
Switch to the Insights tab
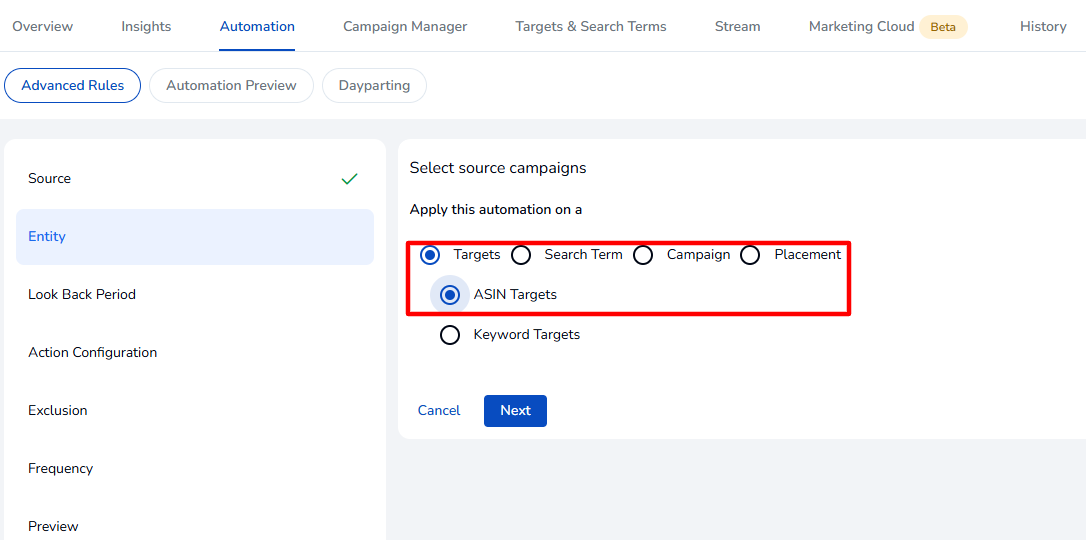(x=146, y=27)
